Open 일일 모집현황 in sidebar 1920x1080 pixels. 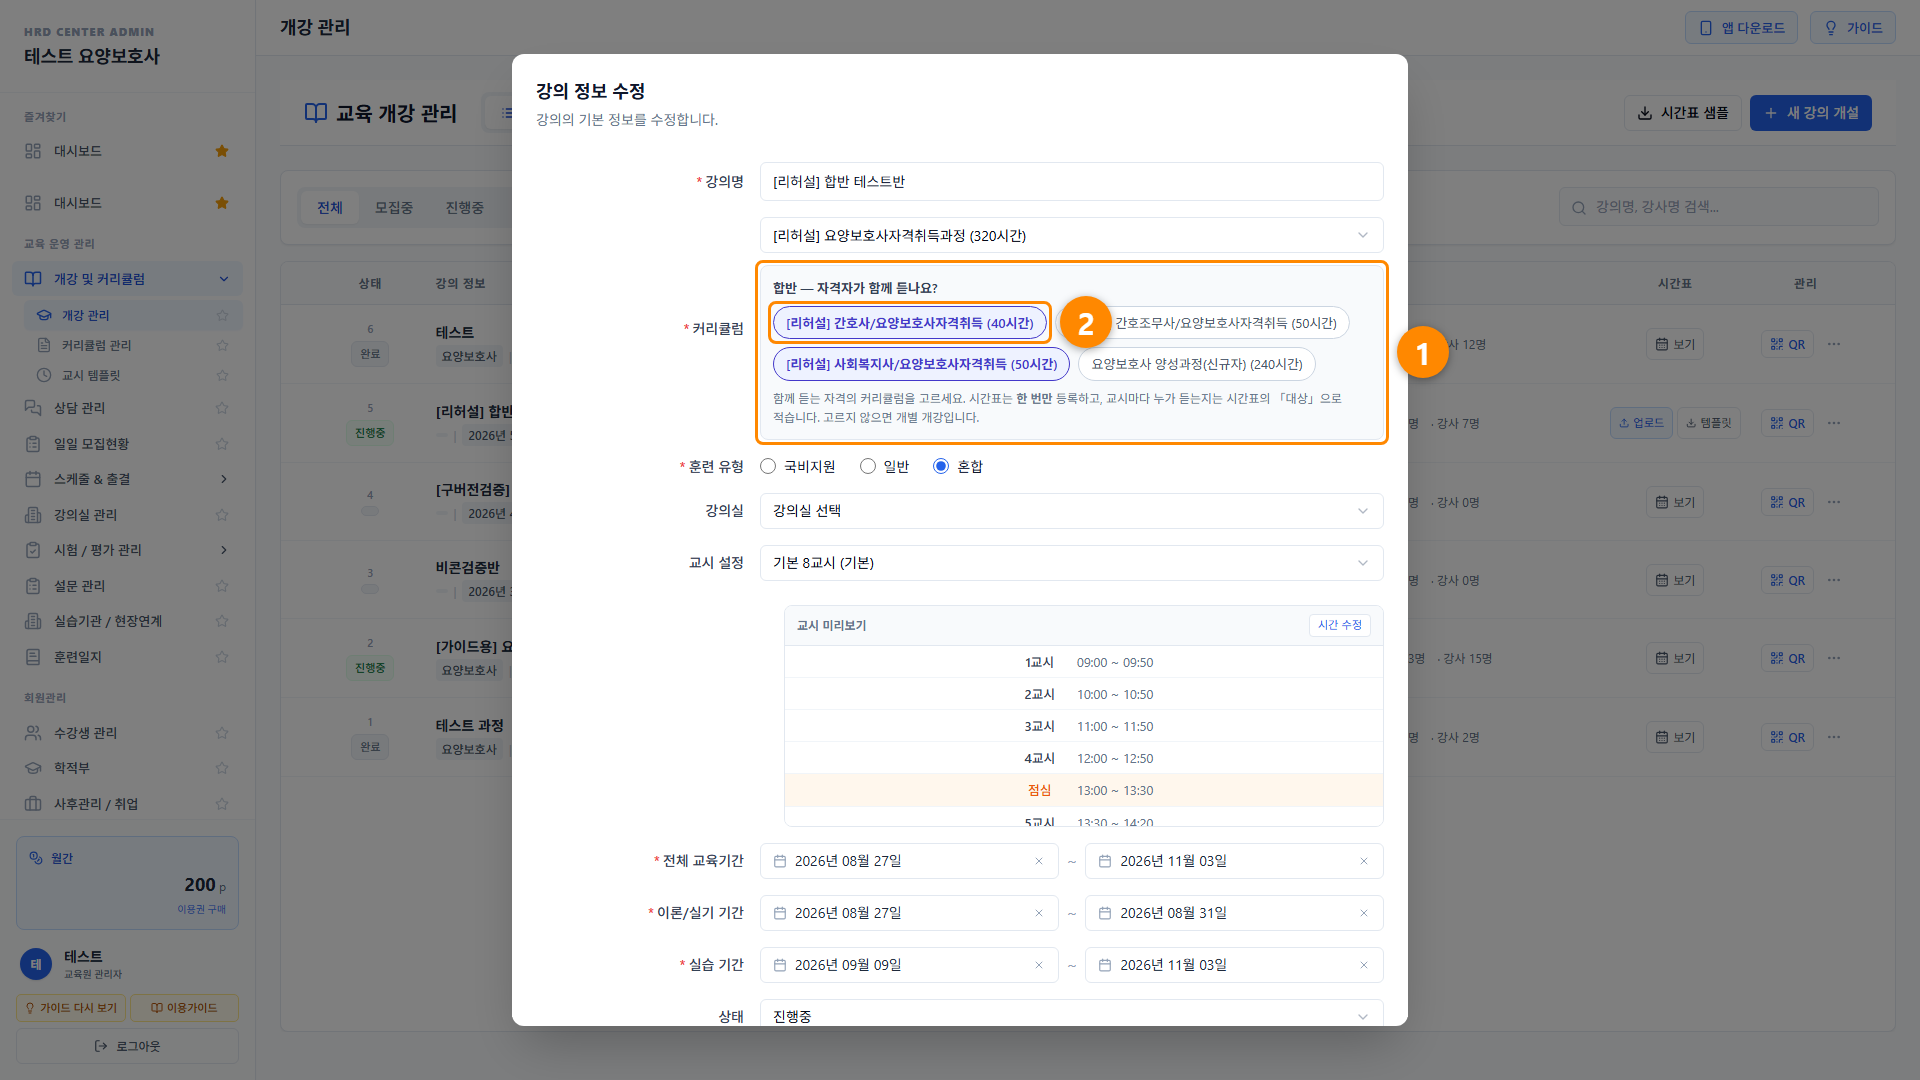91,444
